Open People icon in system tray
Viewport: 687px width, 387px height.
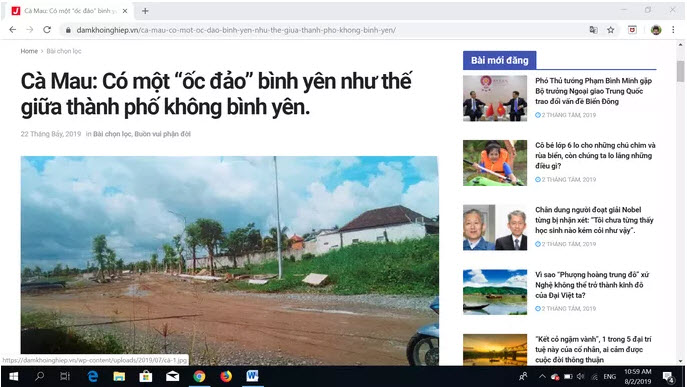(523, 376)
